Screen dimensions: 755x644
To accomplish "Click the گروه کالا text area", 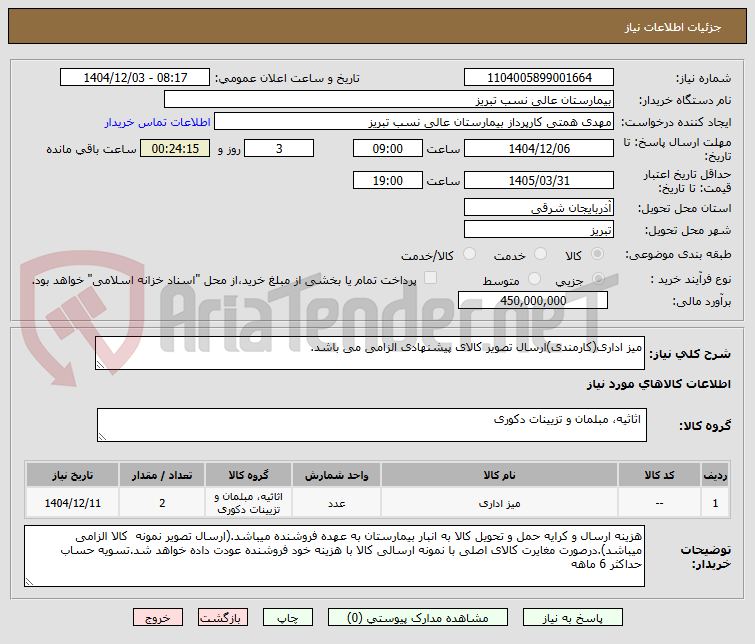I will pyautogui.click(x=372, y=425).
